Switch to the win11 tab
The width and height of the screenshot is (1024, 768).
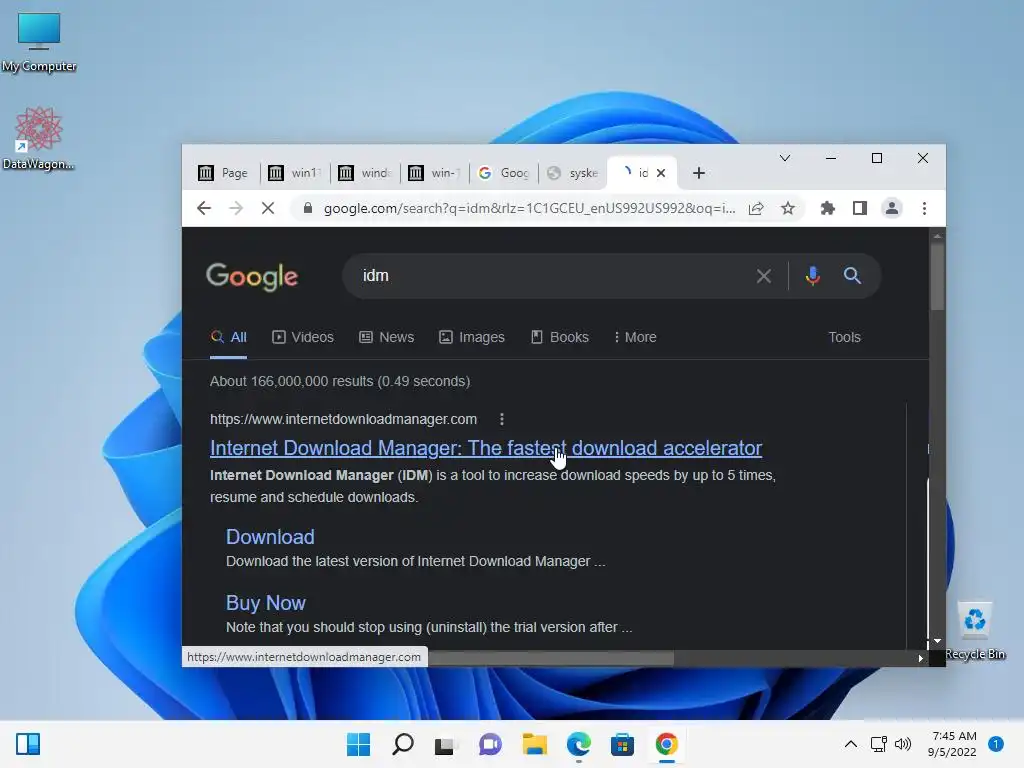(x=295, y=173)
